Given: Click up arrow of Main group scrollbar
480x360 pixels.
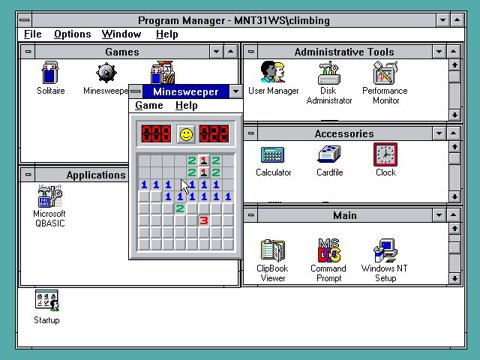Looking at the screenshot, I should [454, 229].
